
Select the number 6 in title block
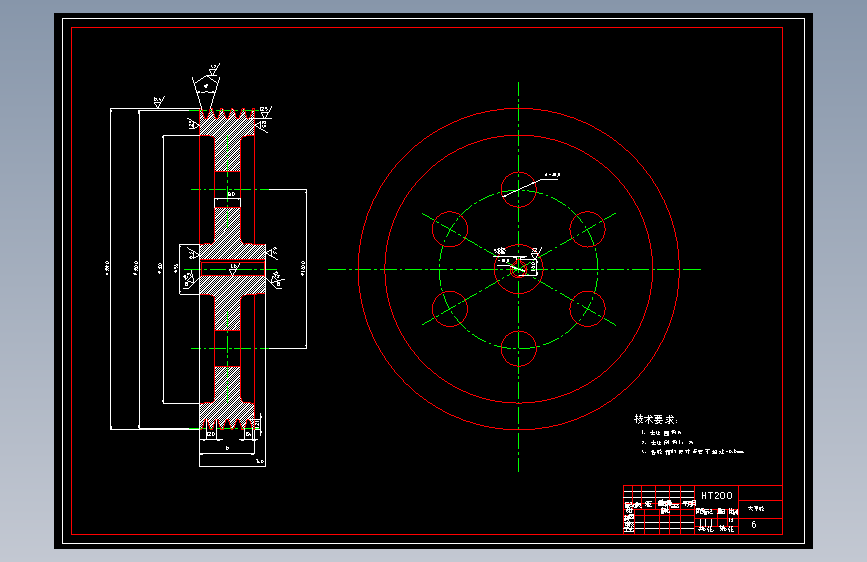754,524
